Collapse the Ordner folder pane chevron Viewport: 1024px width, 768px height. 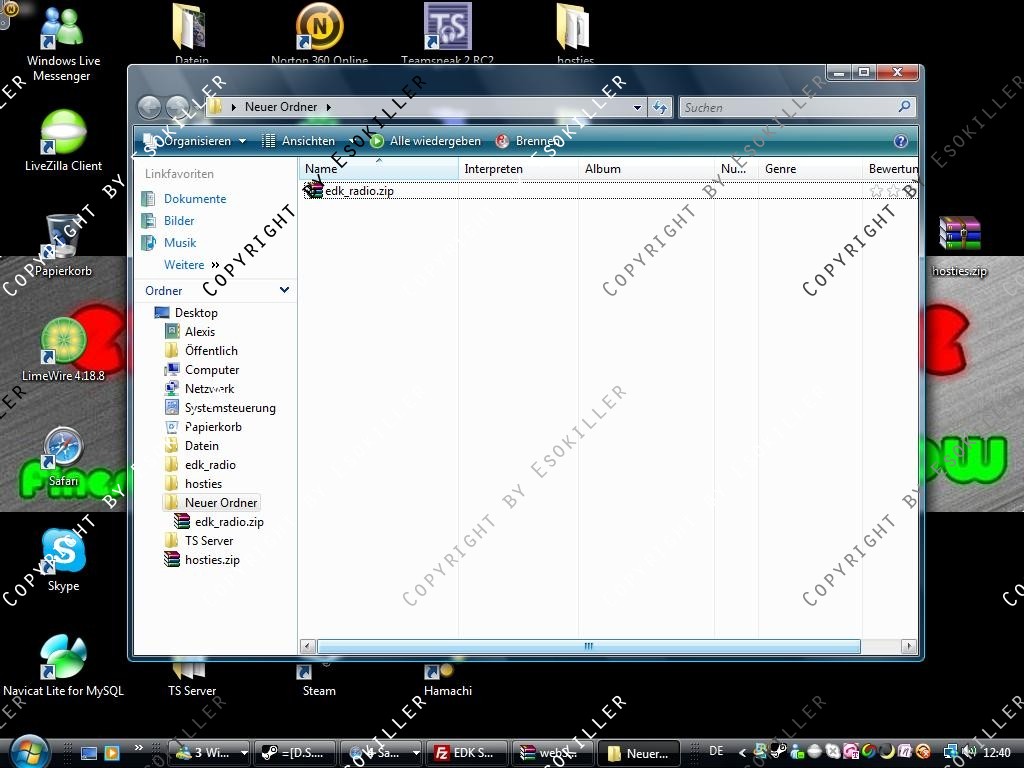click(284, 290)
